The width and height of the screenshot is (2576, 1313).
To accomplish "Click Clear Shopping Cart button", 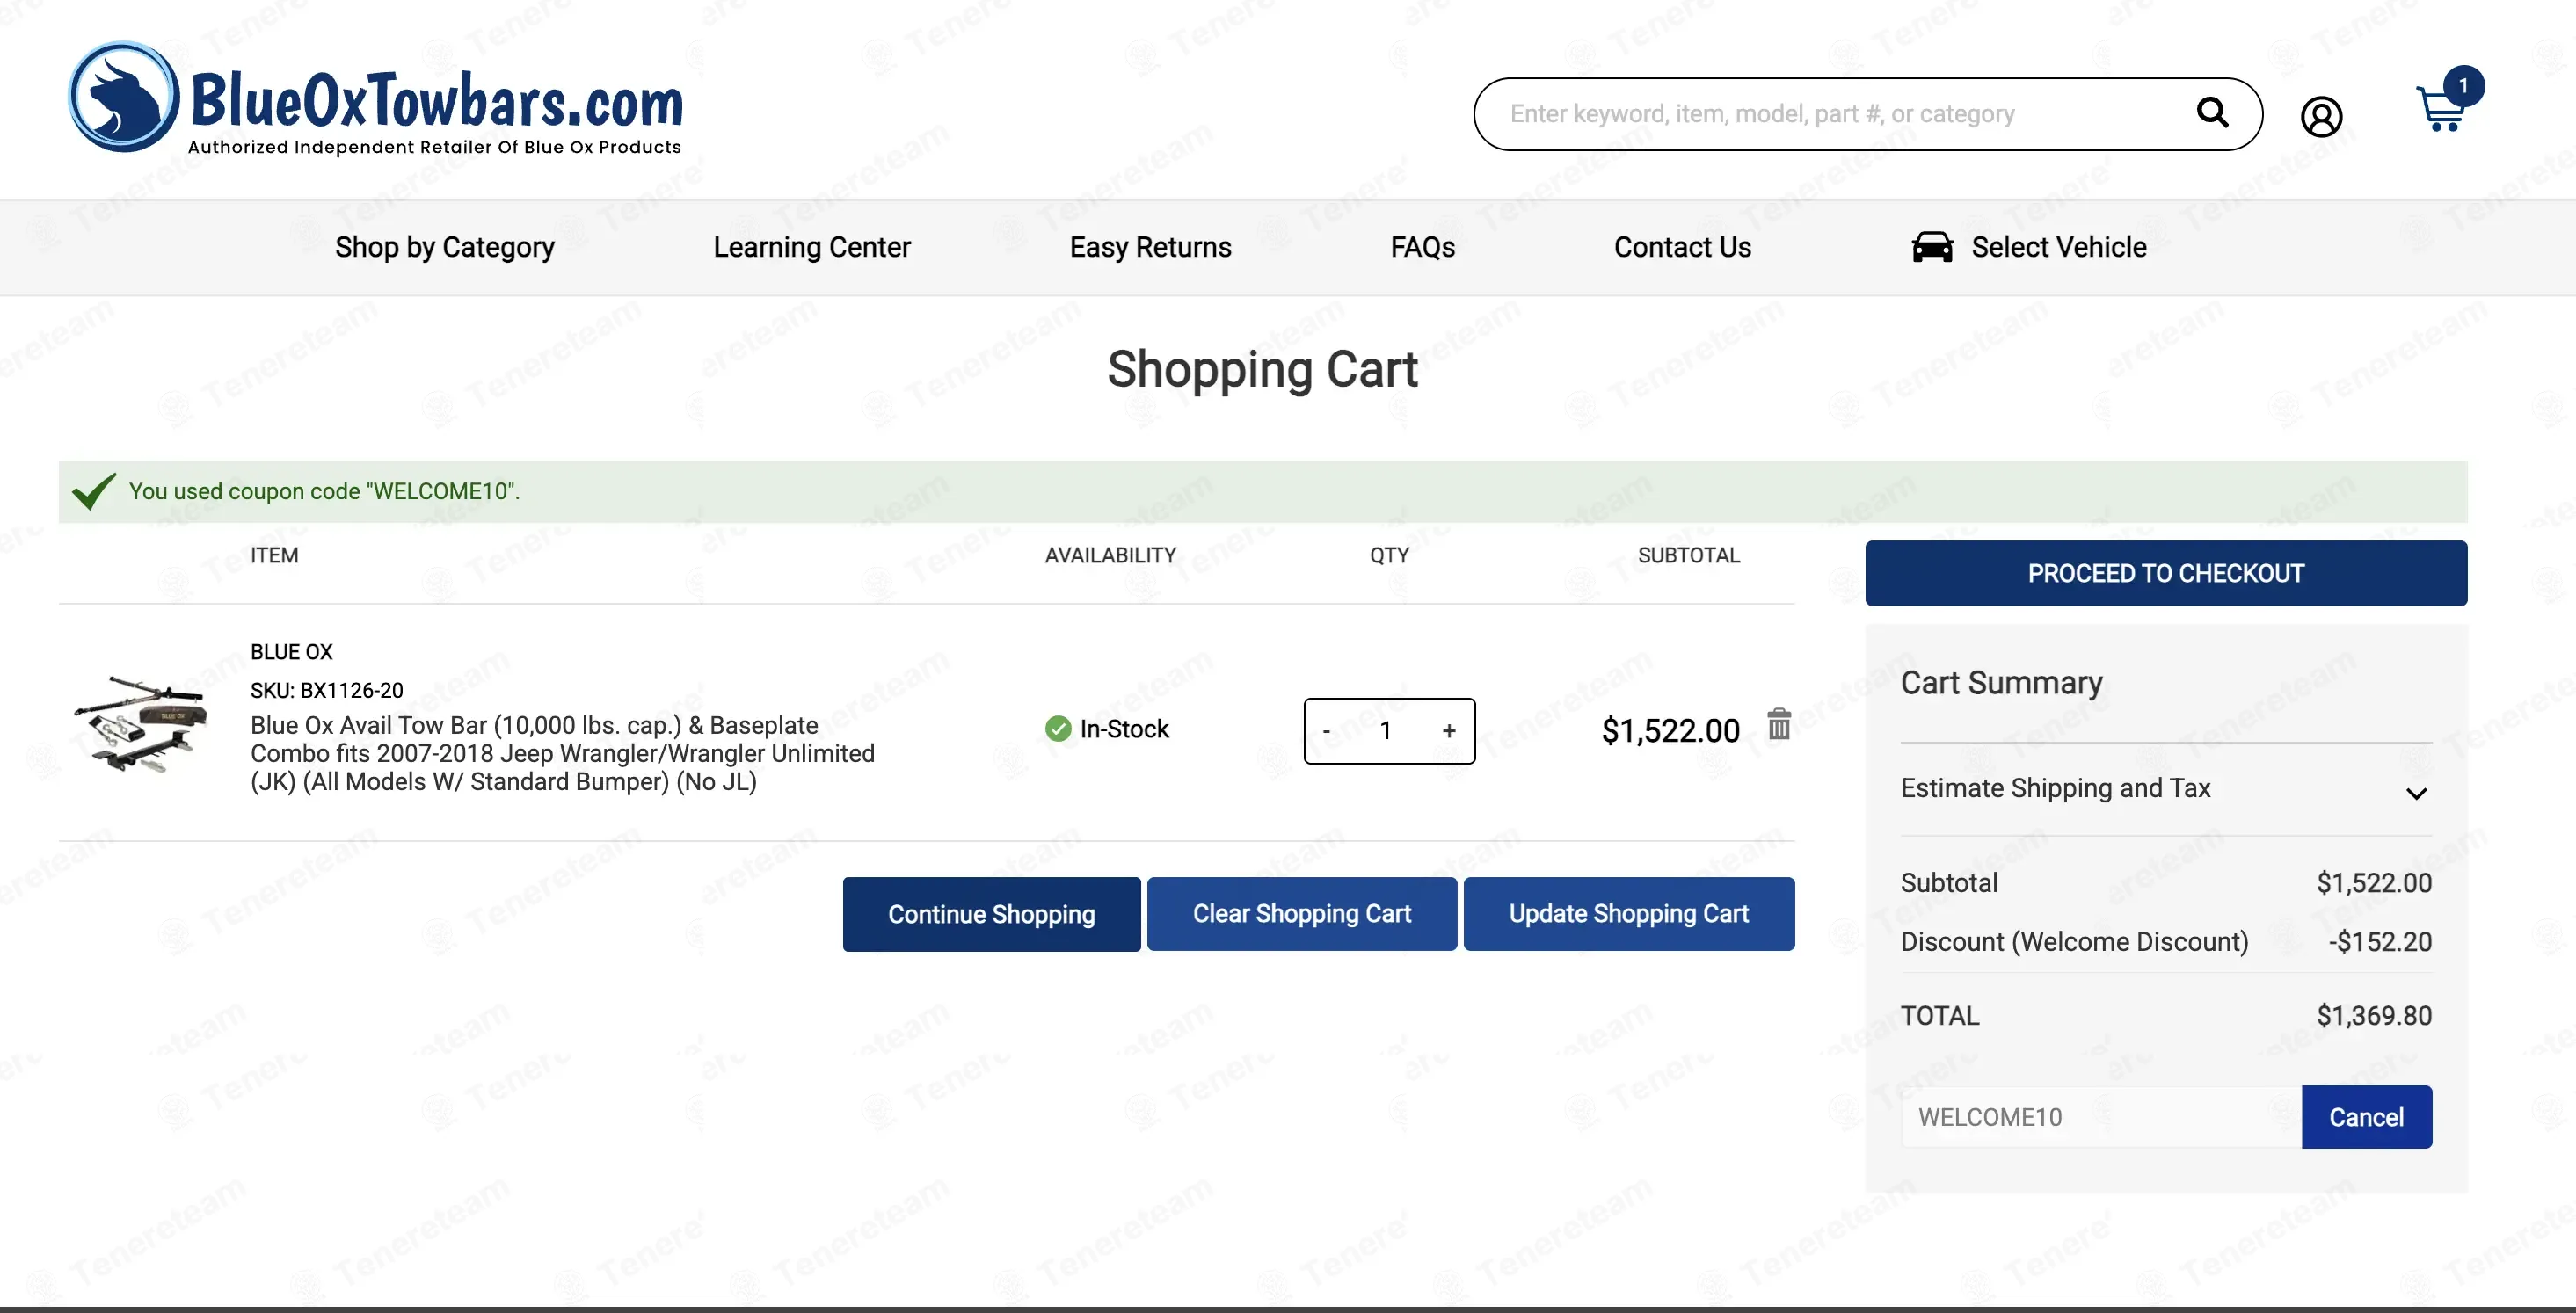I will pyautogui.click(x=1301, y=914).
